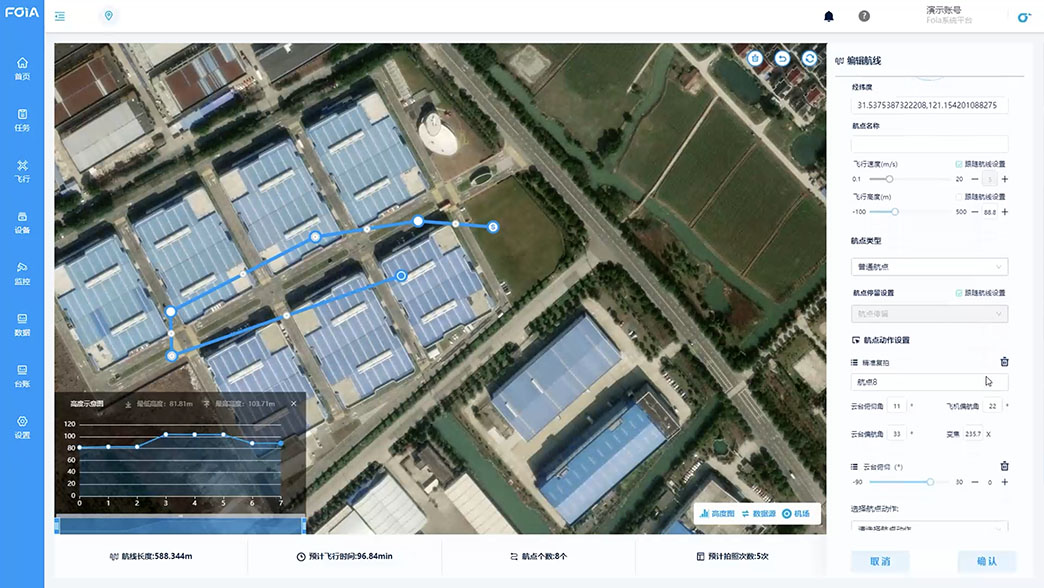This screenshot has width=1044, height=588.
Task: Click the 确认 confirm button
Action: click(x=986, y=561)
